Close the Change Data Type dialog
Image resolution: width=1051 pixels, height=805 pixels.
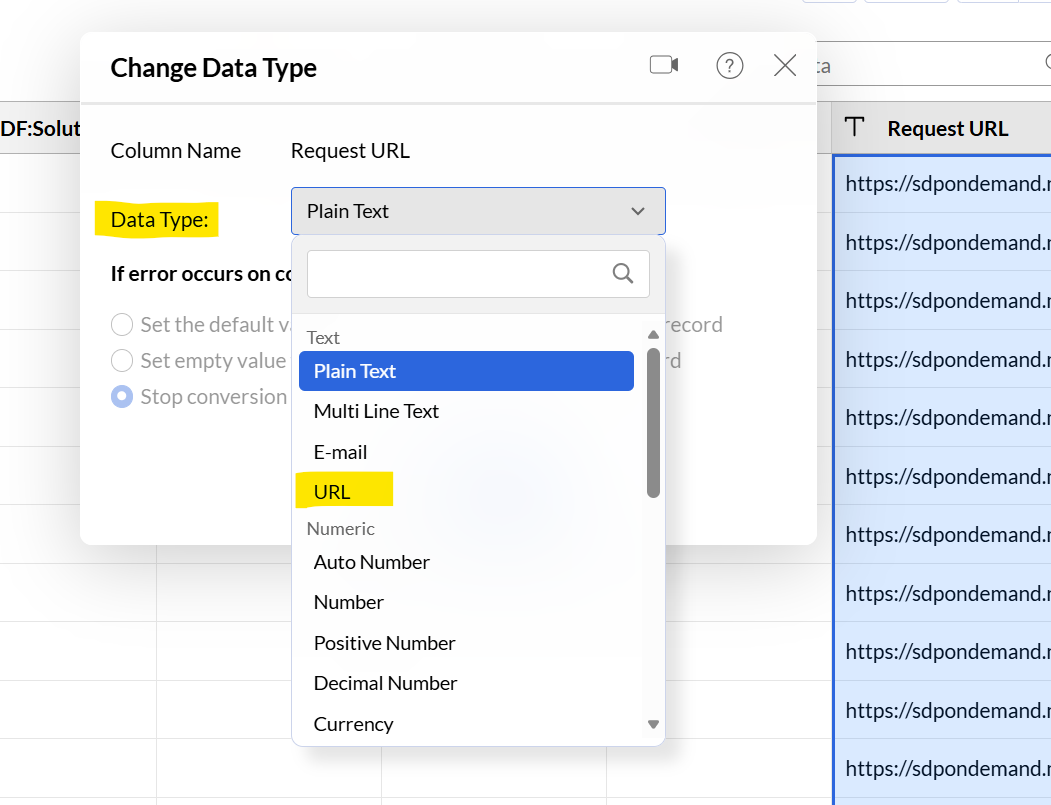pyautogui.click(x=785, y=66)
